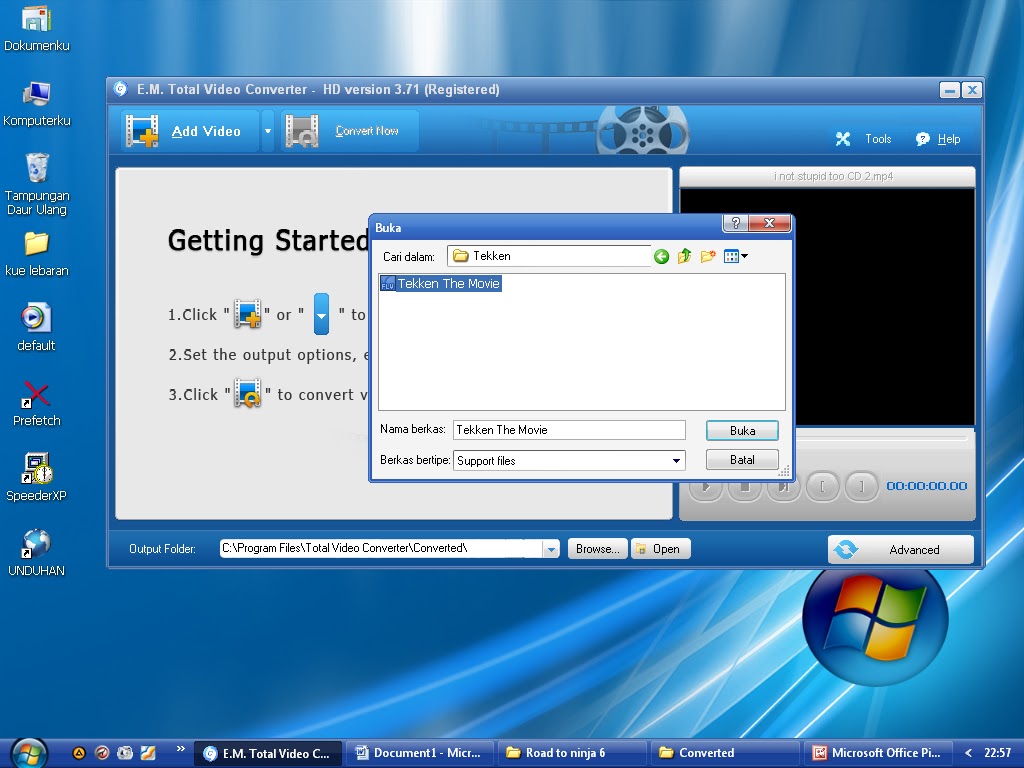Click the dialog help question mark button

(x=735, y=223)
